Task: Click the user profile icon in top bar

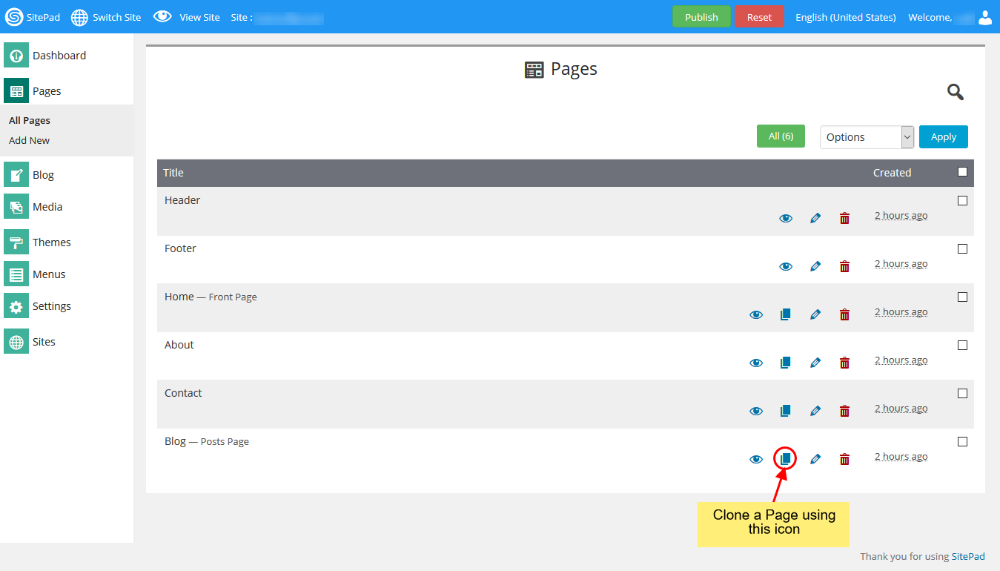Action: (x=985, y=17)
